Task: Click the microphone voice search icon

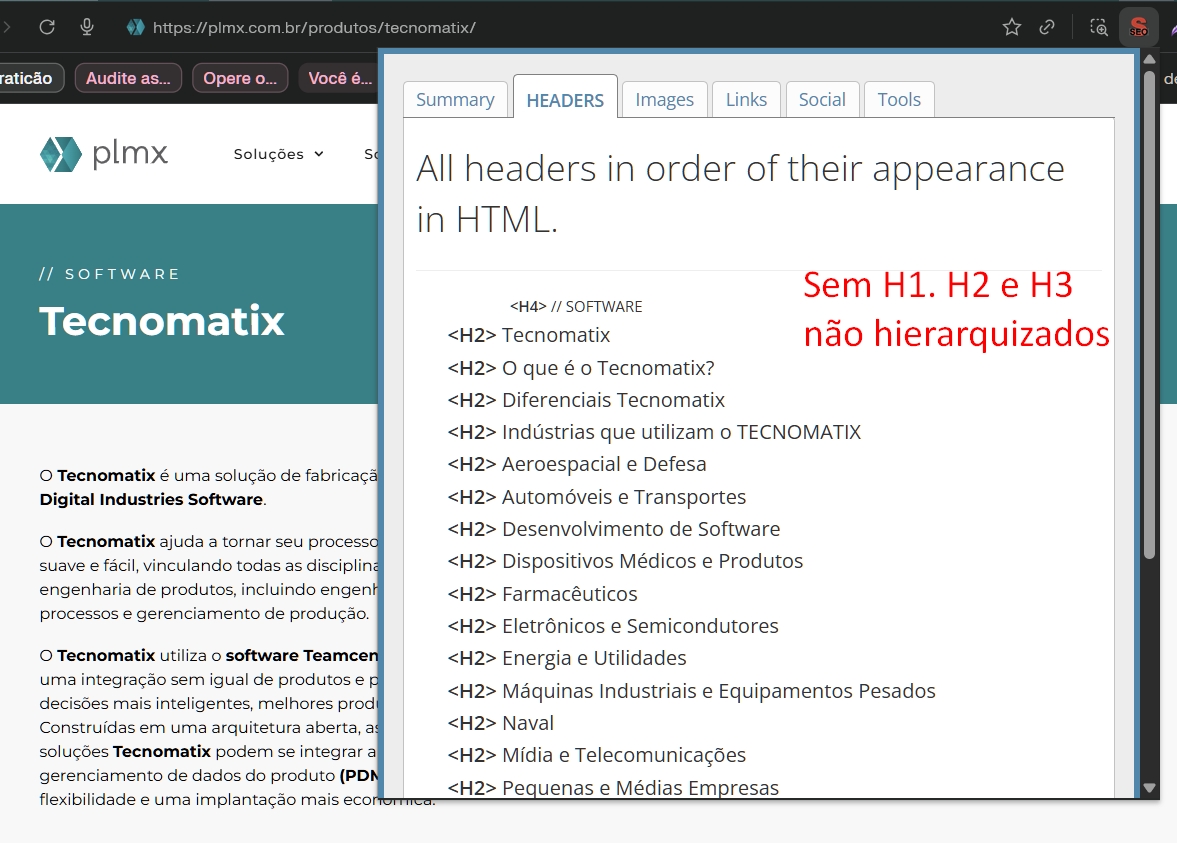Action: tap(87, 27)
